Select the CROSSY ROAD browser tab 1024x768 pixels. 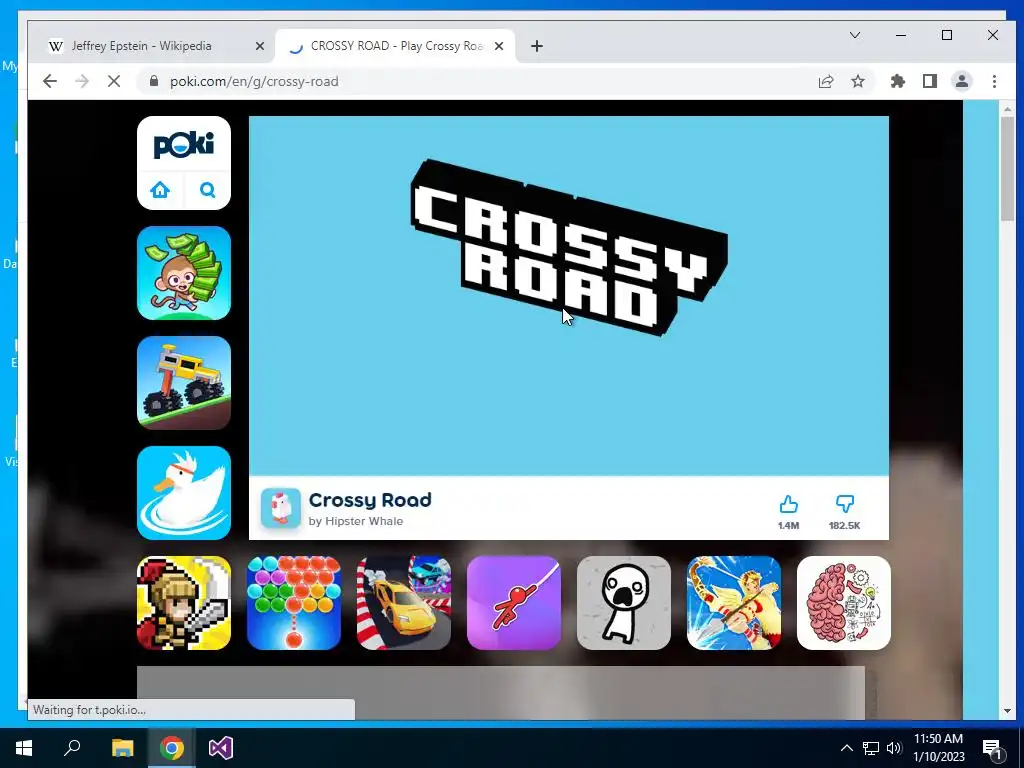click(x=395, y=46)
